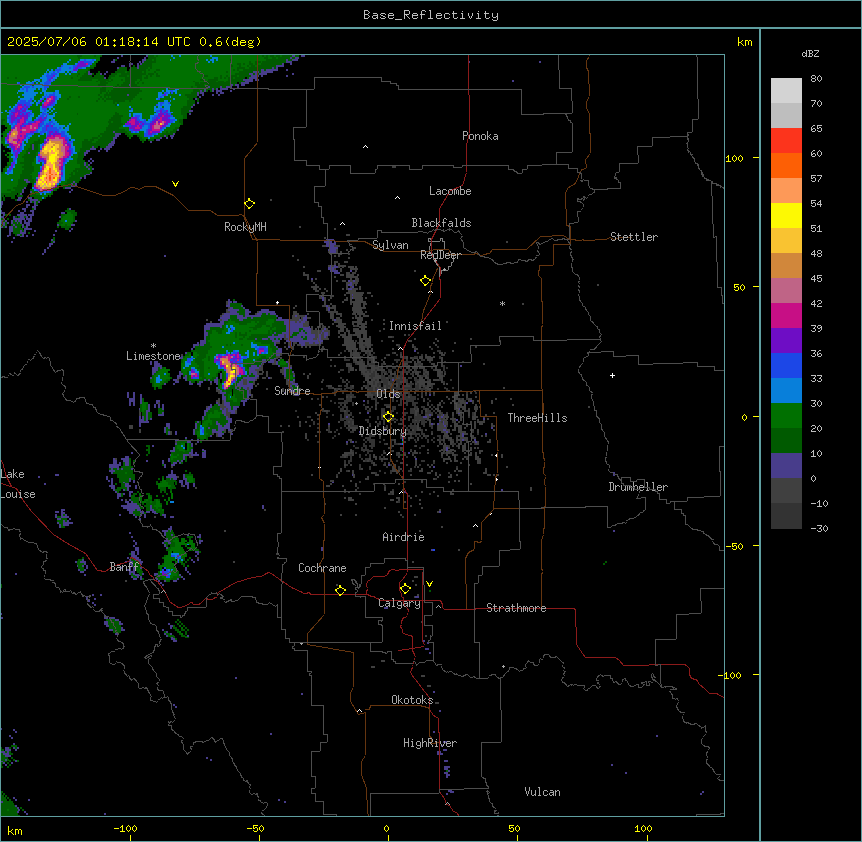Click the -100 tick on bottom axis
This screenshot has height=842, width=862.
(125, 828)
